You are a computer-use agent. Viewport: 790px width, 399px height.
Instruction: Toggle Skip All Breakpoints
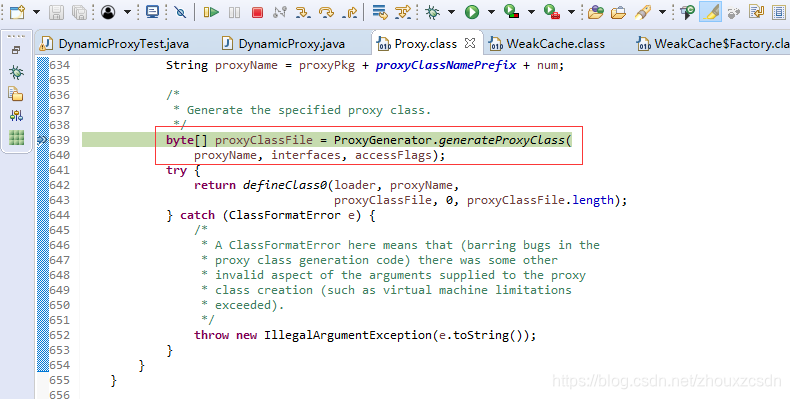(180, 12)
